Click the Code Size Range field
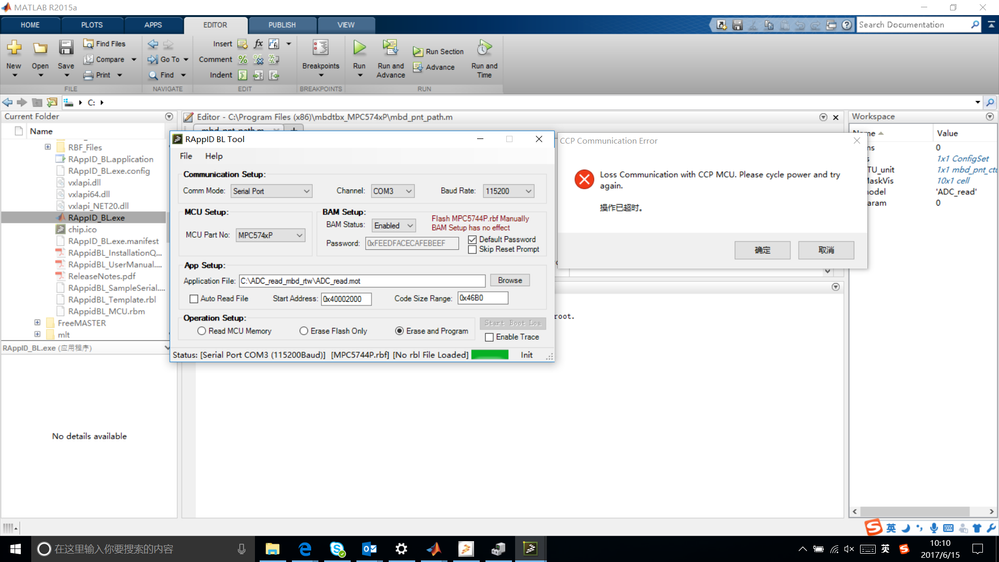This screenshot has height=562, width=999. tap(482, 298)
